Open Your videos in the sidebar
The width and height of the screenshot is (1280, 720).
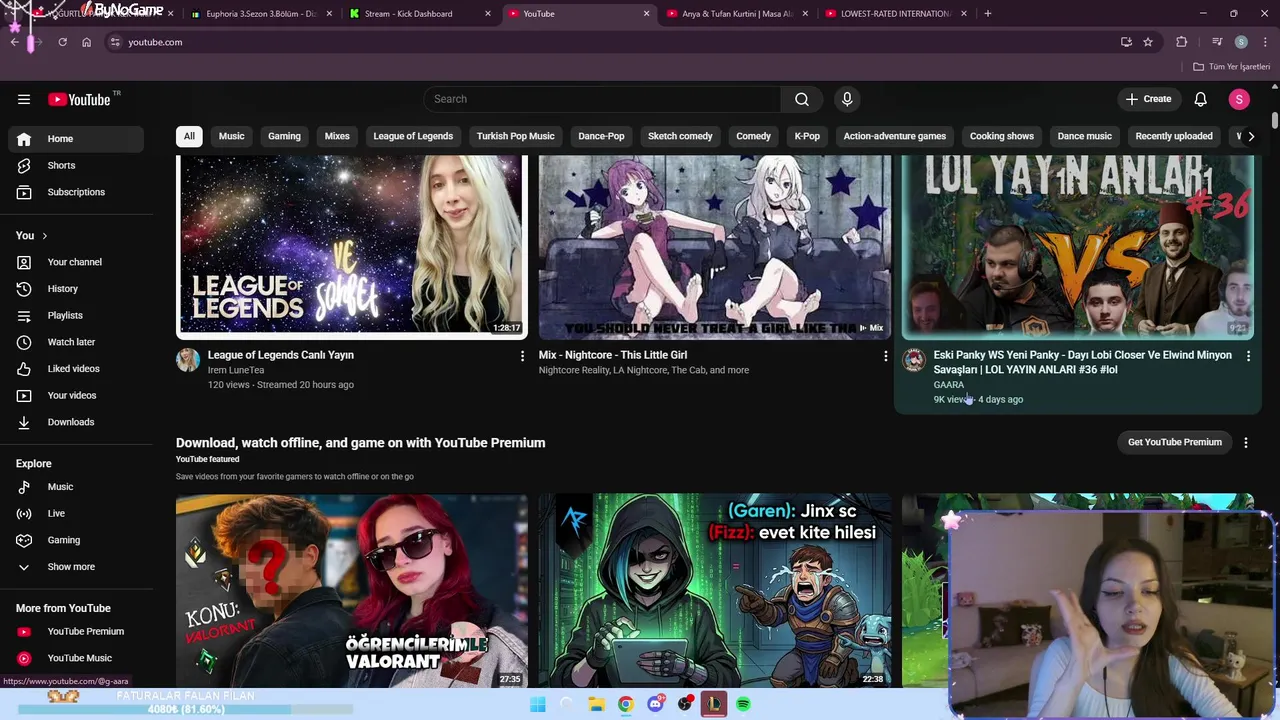[x=78, y=395]
